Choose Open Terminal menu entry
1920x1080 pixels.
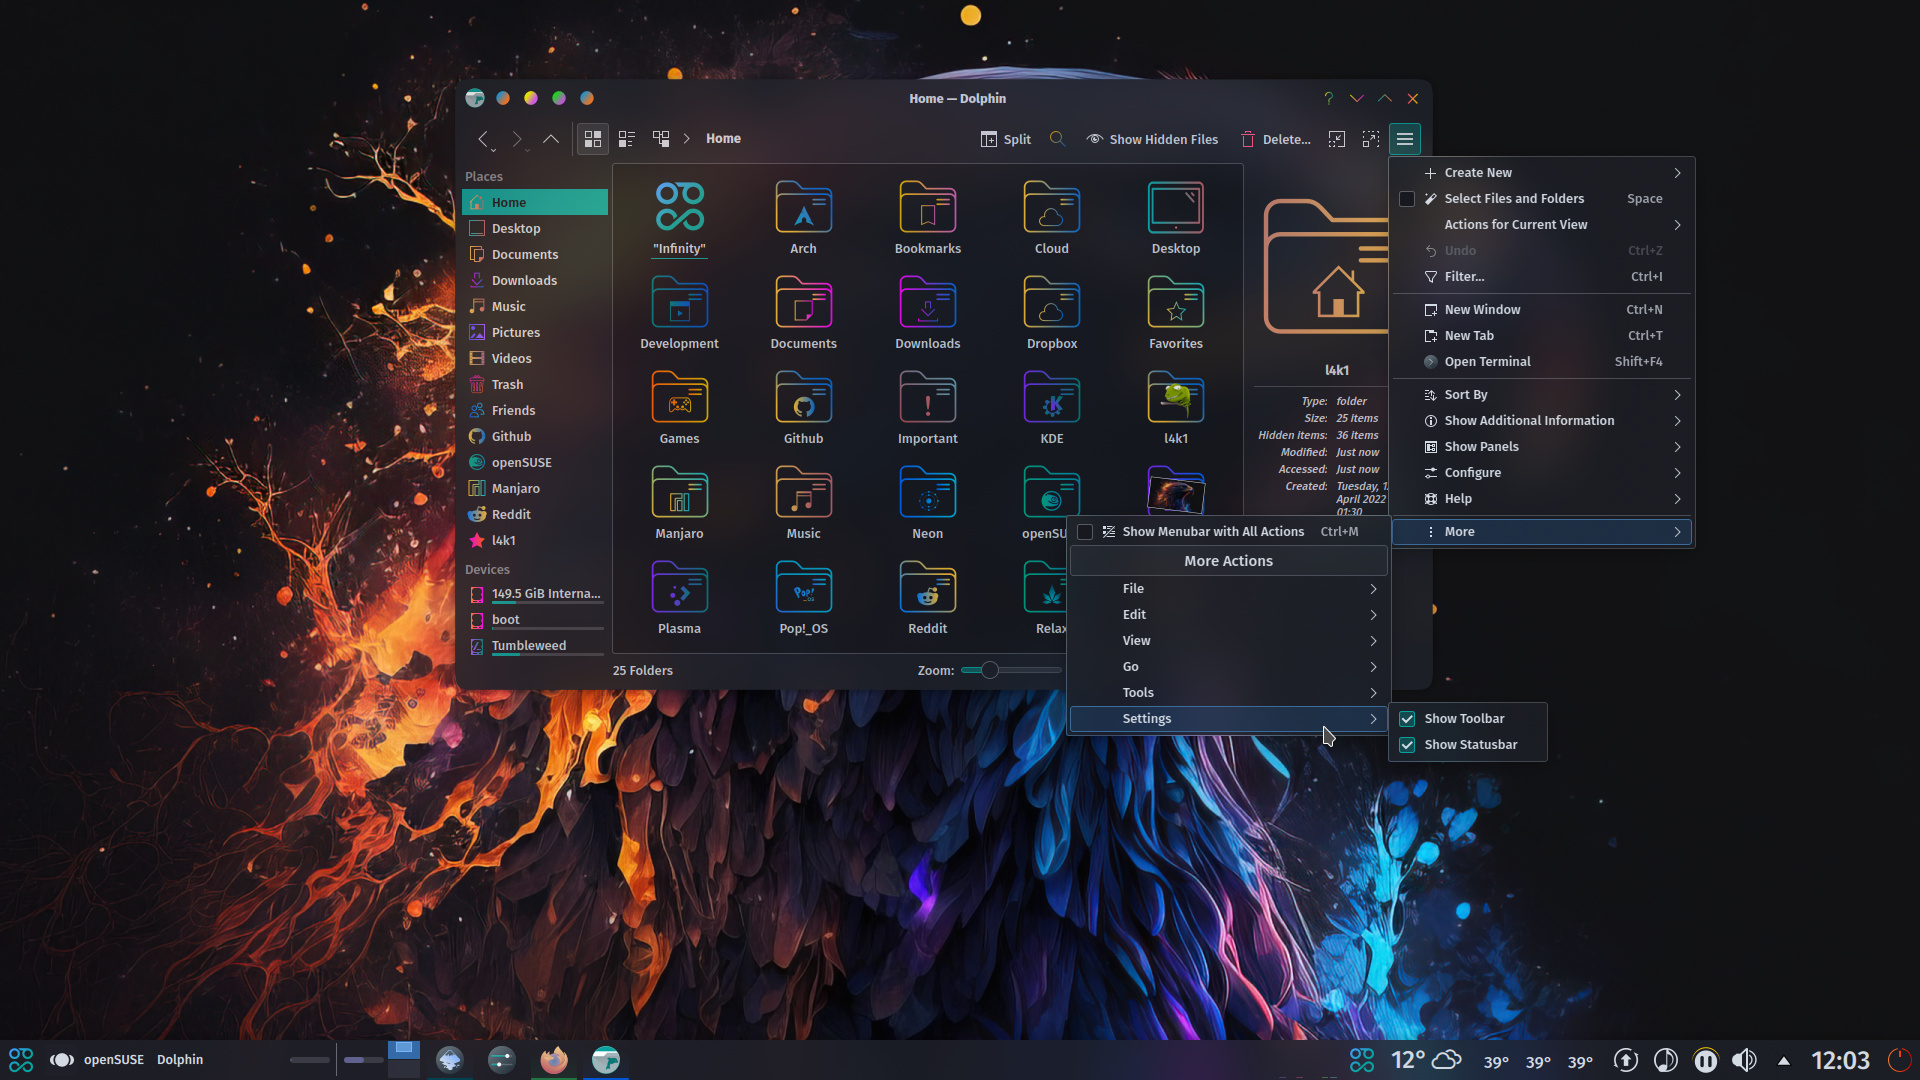tap(1541, 362)
